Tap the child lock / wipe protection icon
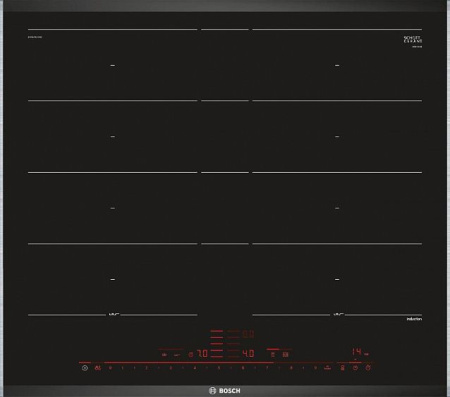The image size is (450, 397). [x=98, y=368]
